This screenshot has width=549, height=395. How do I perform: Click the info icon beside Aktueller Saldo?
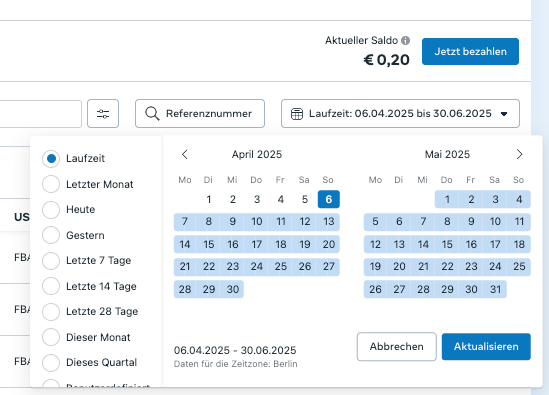405,41
